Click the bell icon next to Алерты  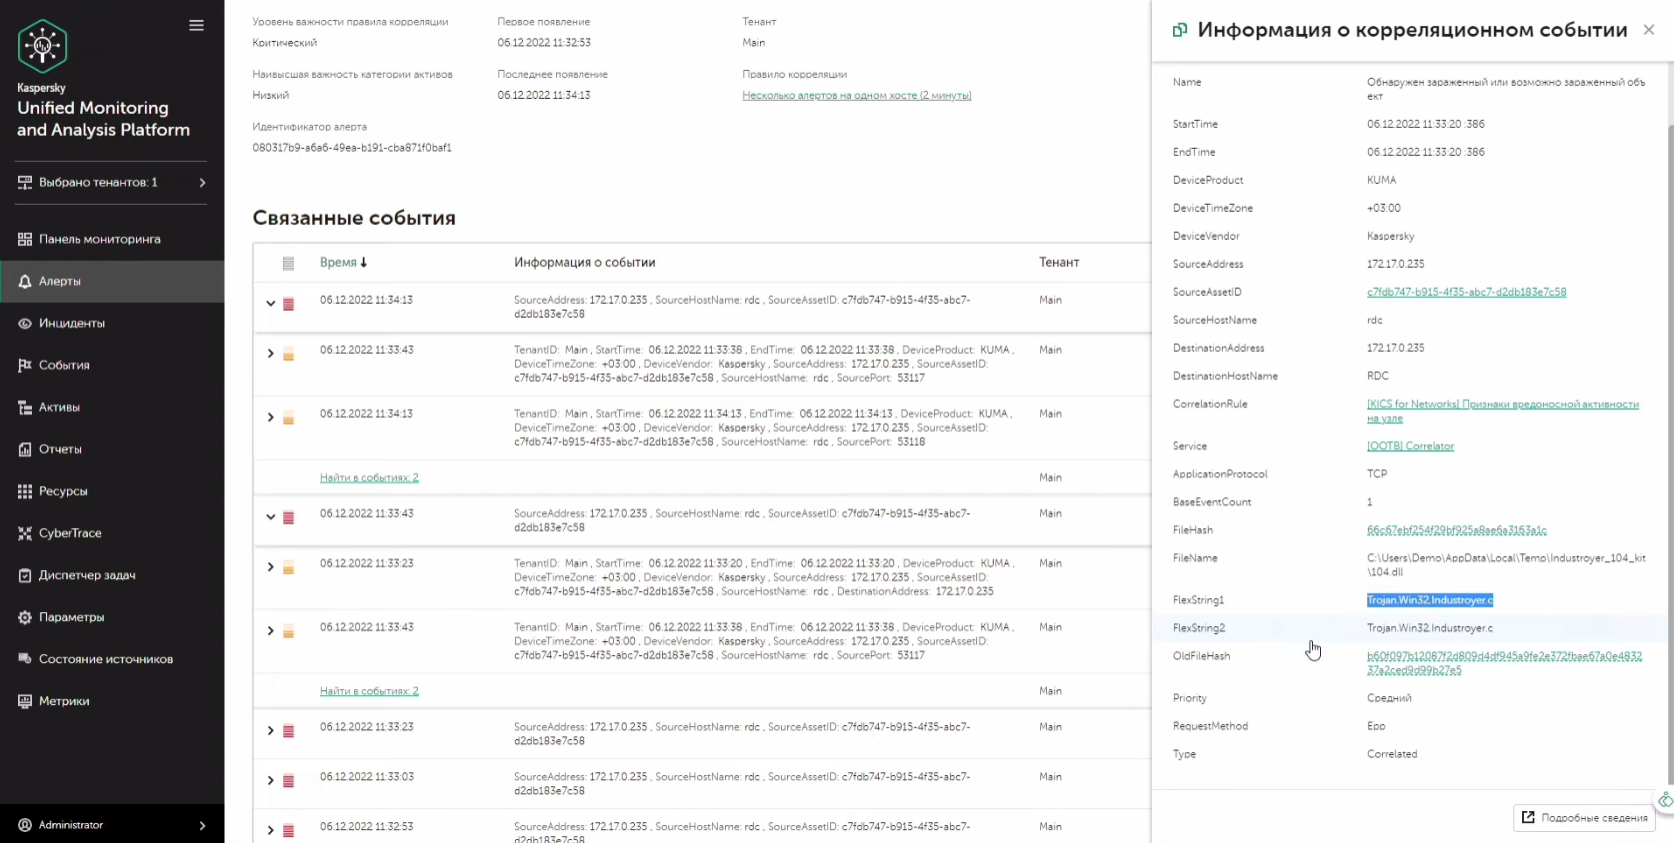pos(25,282)
